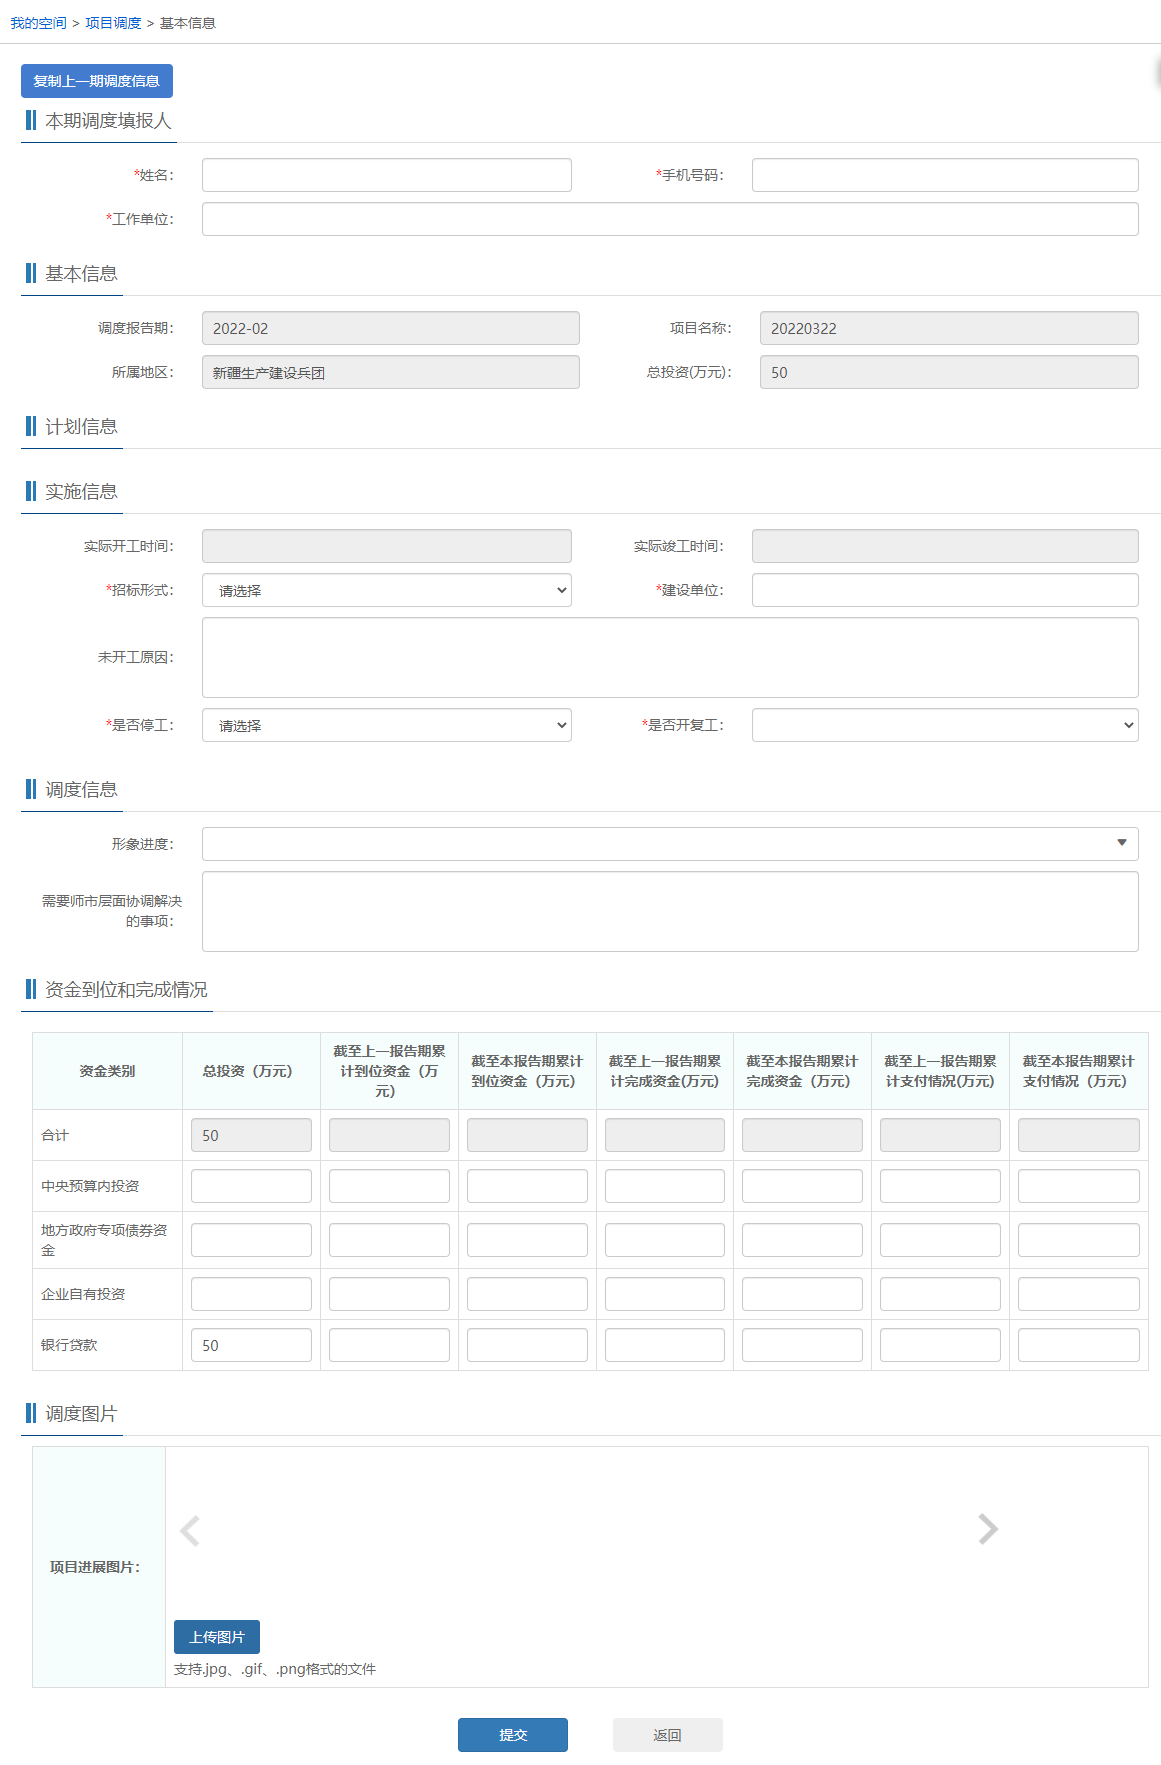Open 项目调度 breadcrumb link
Image resolution: width=1161 pixels, height=1765 pixels.
(113, 23)
